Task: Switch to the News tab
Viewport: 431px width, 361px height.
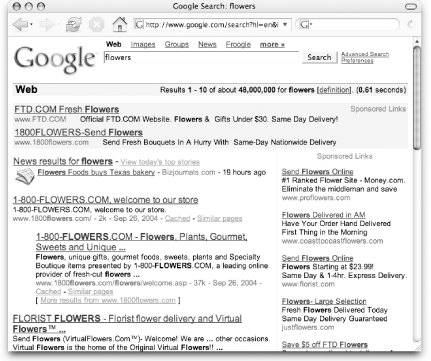Action: click(x=207, y=44)
